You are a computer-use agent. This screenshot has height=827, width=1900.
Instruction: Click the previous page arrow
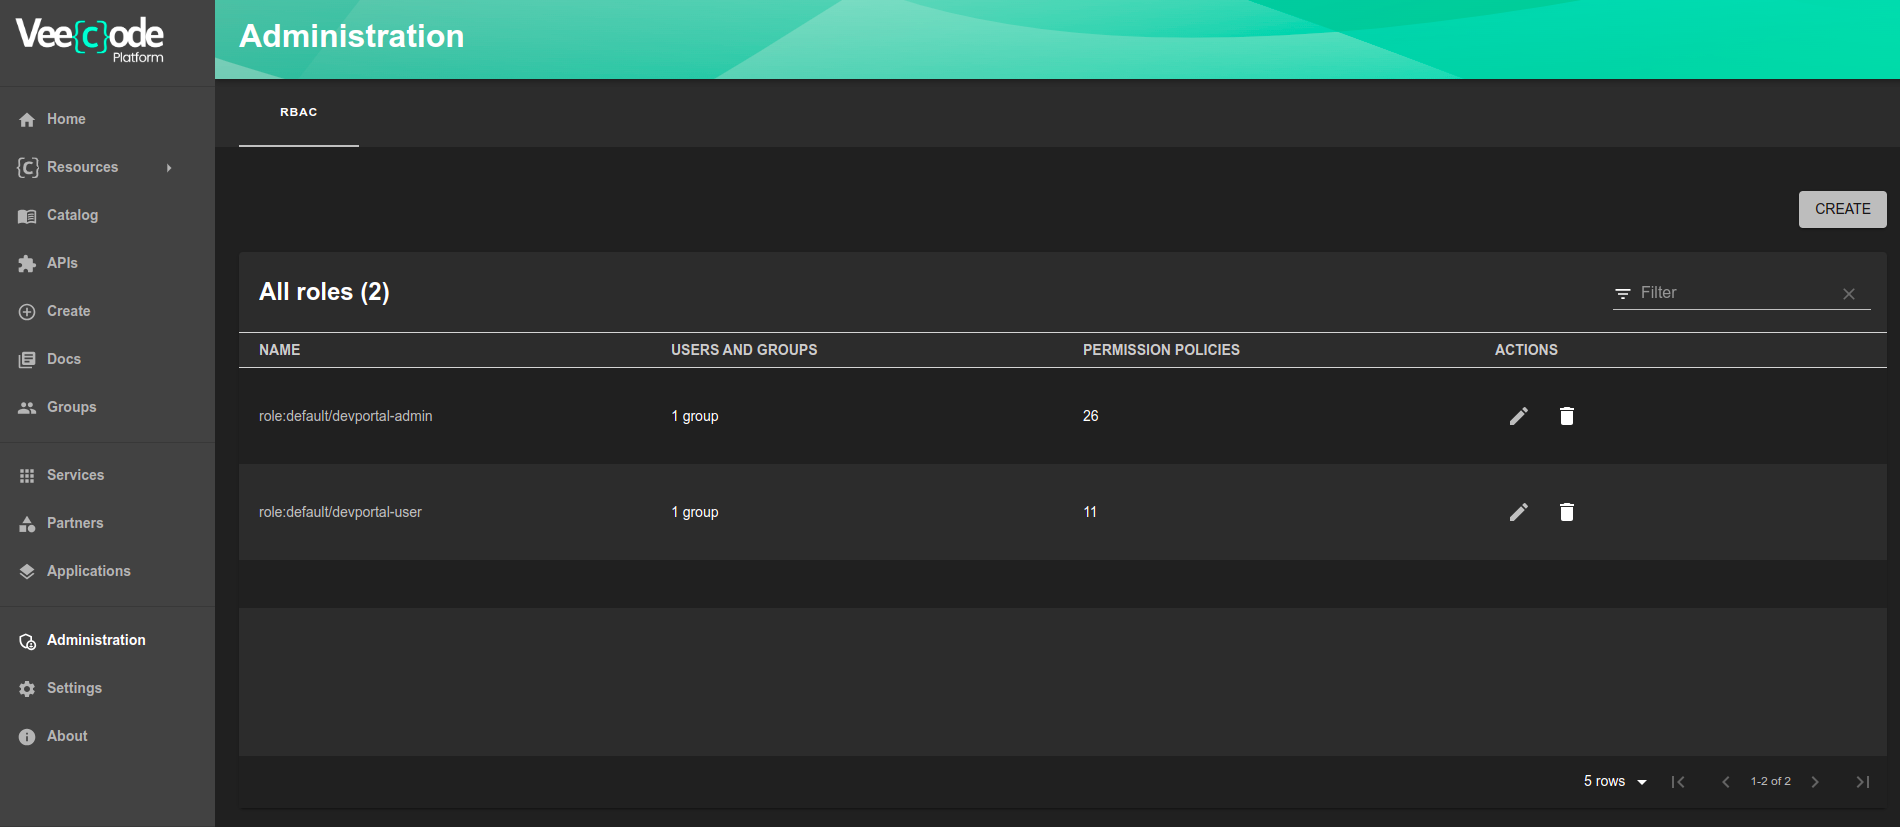pyautogui.click(x=1725, y=782)
